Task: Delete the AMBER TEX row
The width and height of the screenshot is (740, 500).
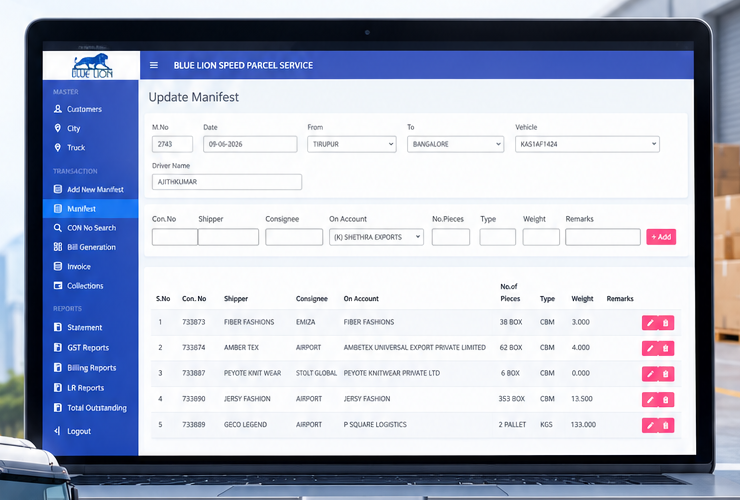Action: coord(666,348)
